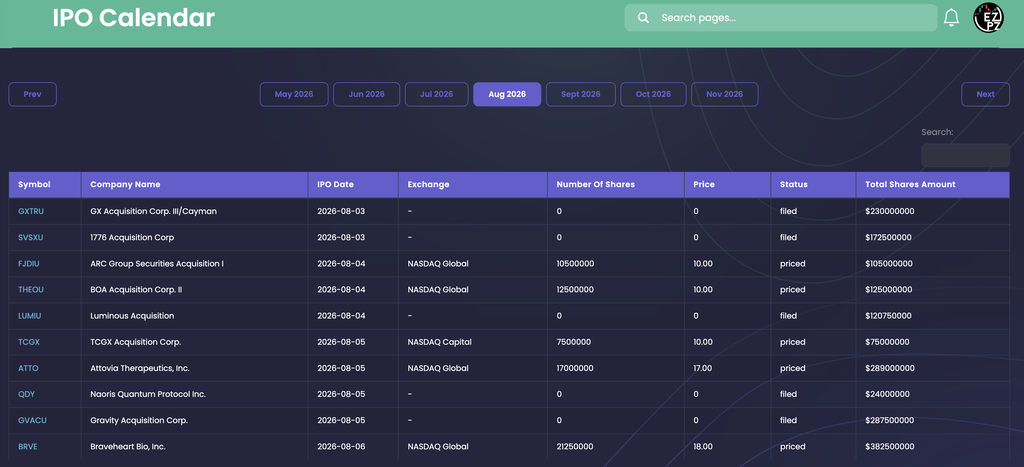Click the 17000000 shares value
The image size is (1024, 467).
(x=575, y=368)
